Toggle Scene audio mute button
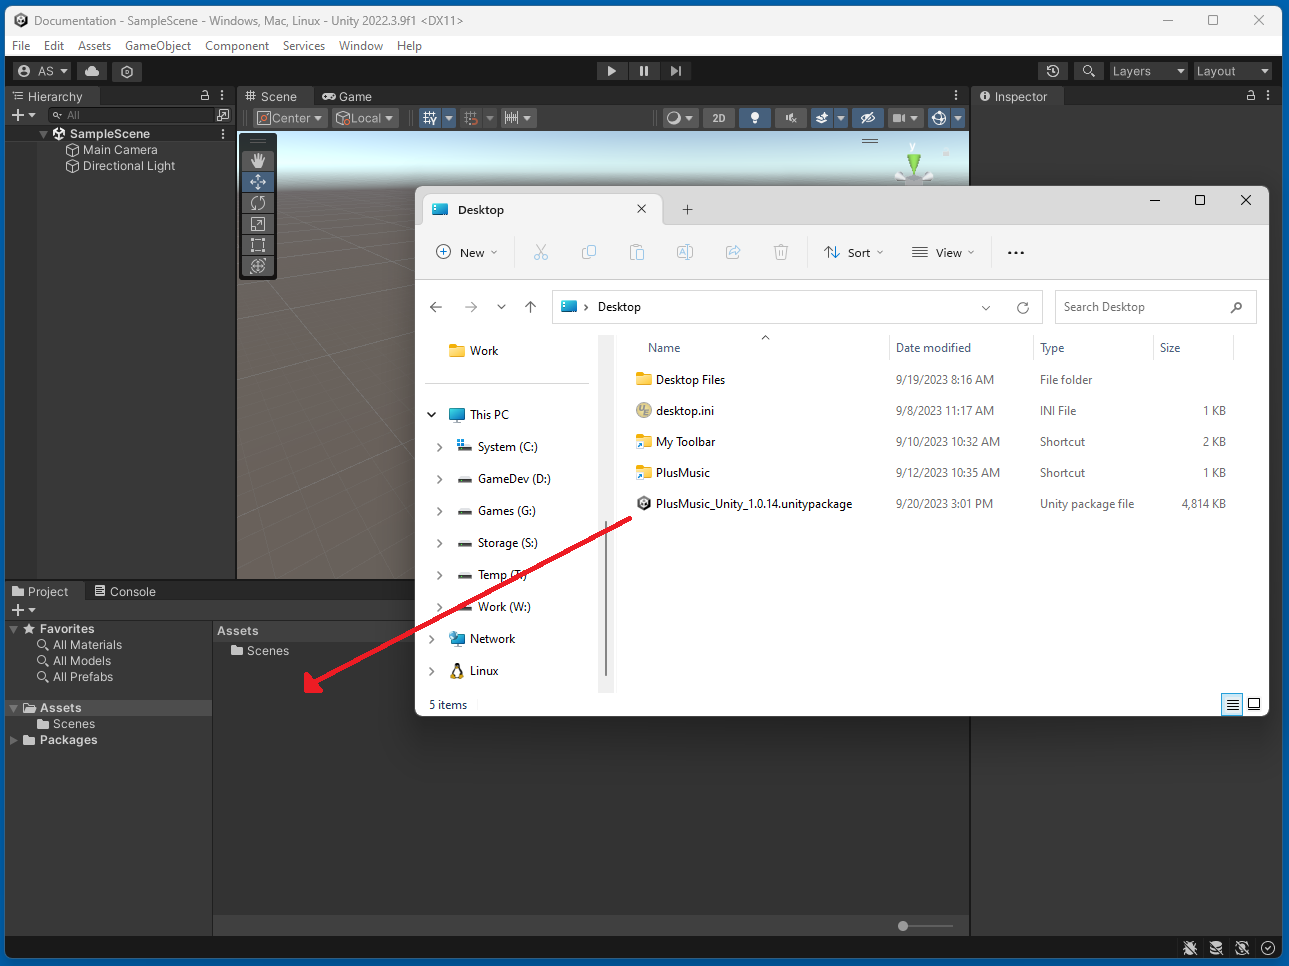Image resolution: width=1289 pixels, height=966 pixels. point(791,118)
